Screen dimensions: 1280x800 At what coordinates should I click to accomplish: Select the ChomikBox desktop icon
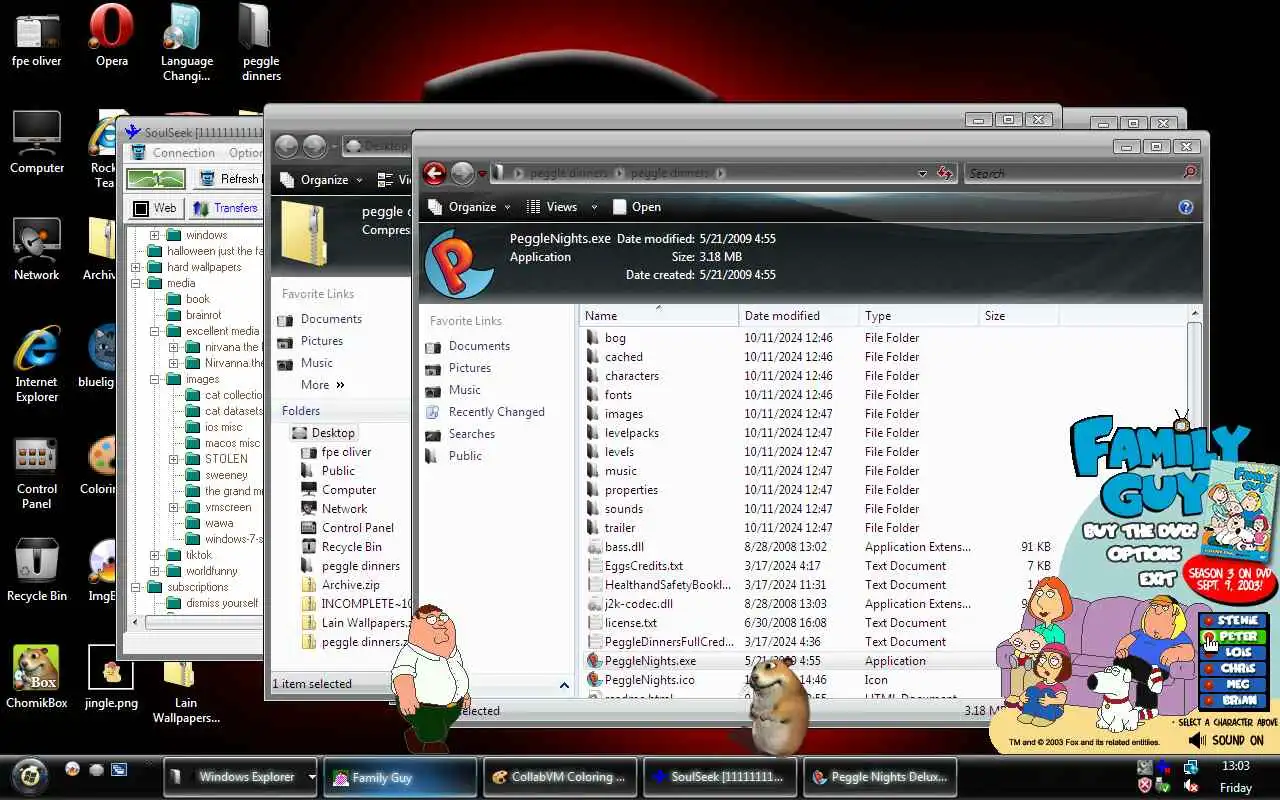[37, 677]
